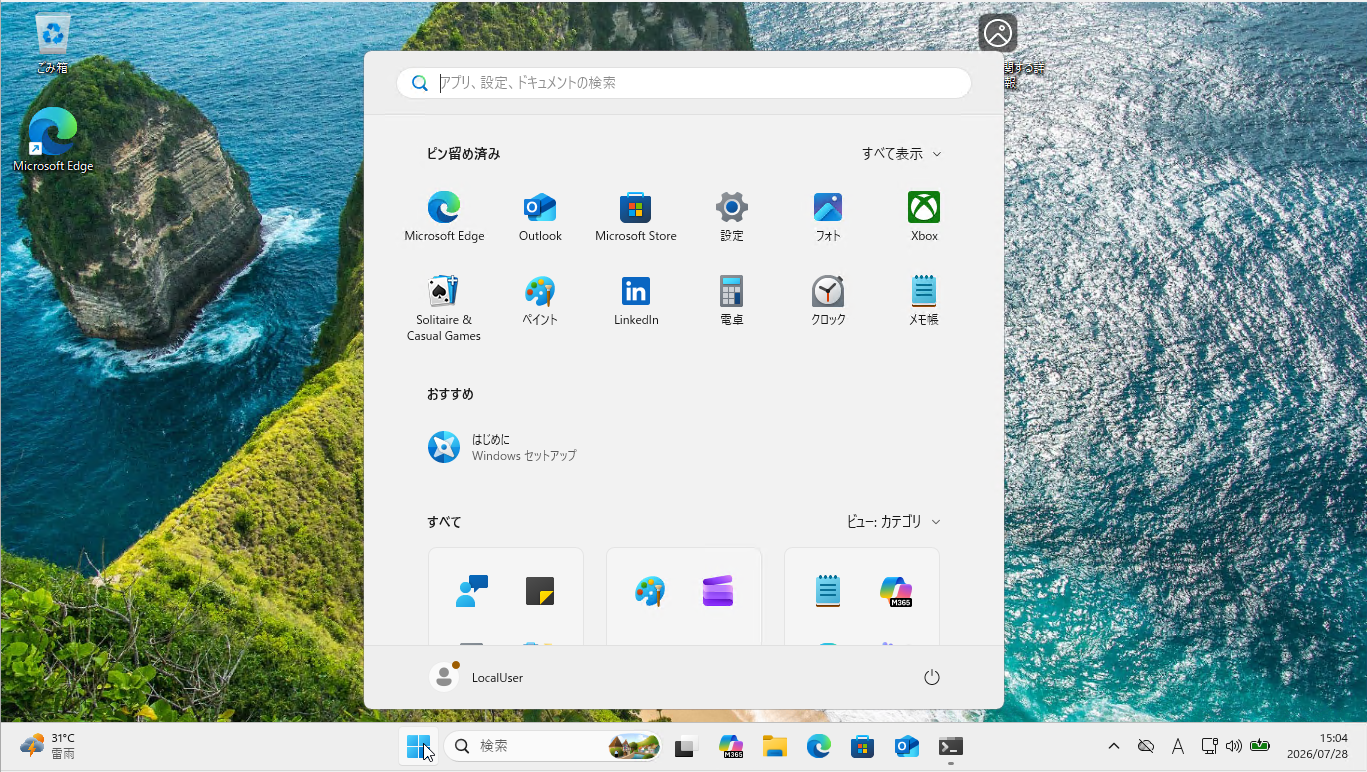Open 設定 settings gear icon
Screen dimensions: 1367x772
[732, 217]
